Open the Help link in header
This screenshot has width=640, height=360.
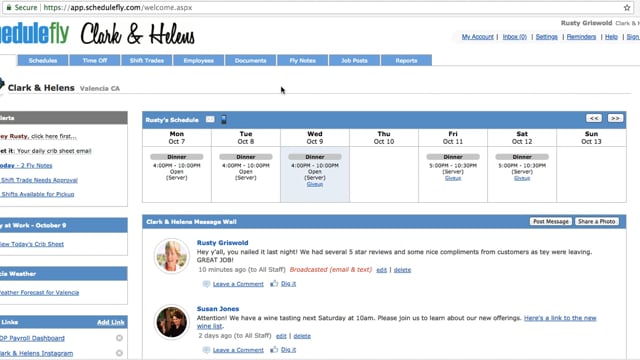tap(611, 37)
